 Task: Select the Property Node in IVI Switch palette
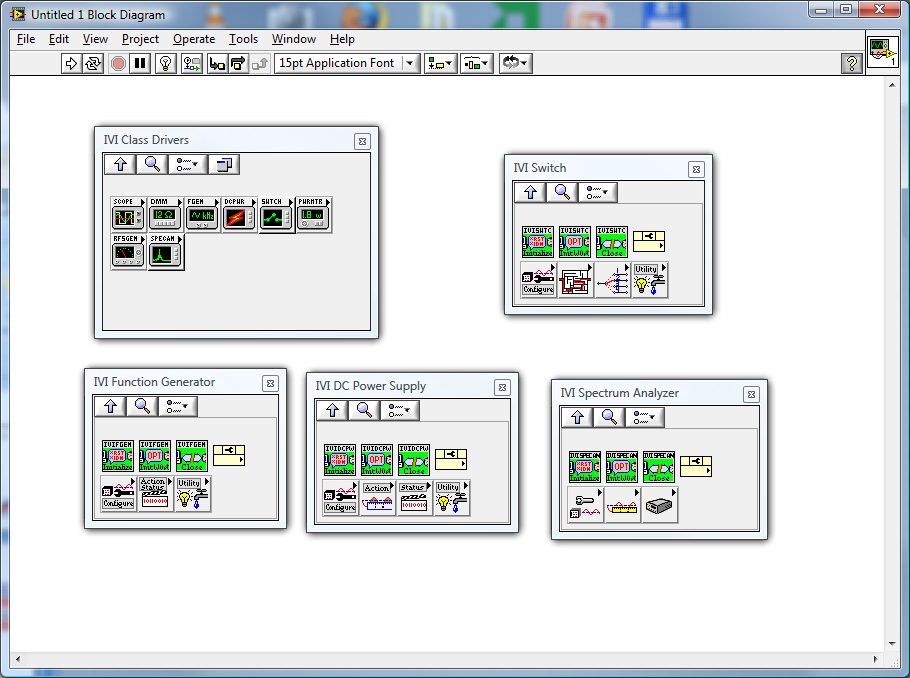[x=649, y=241]
